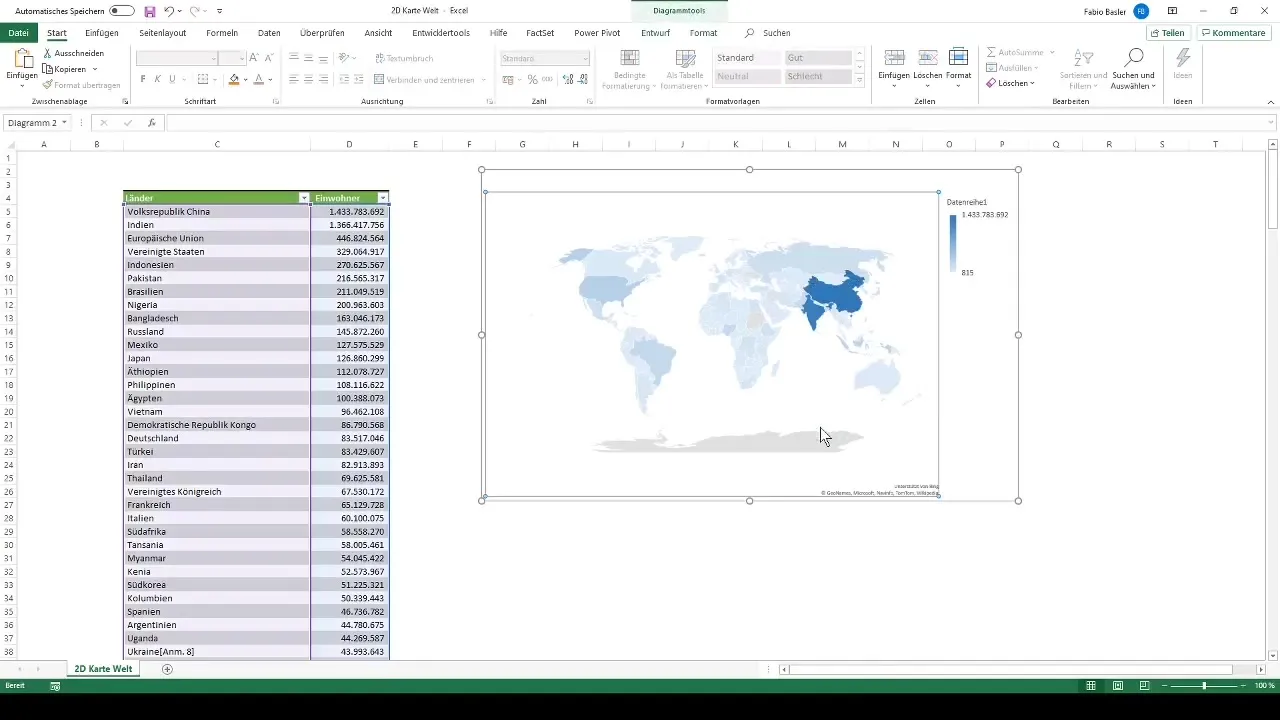Toggle Textumbruch wrap text
1280x720 pixels.
403,59
